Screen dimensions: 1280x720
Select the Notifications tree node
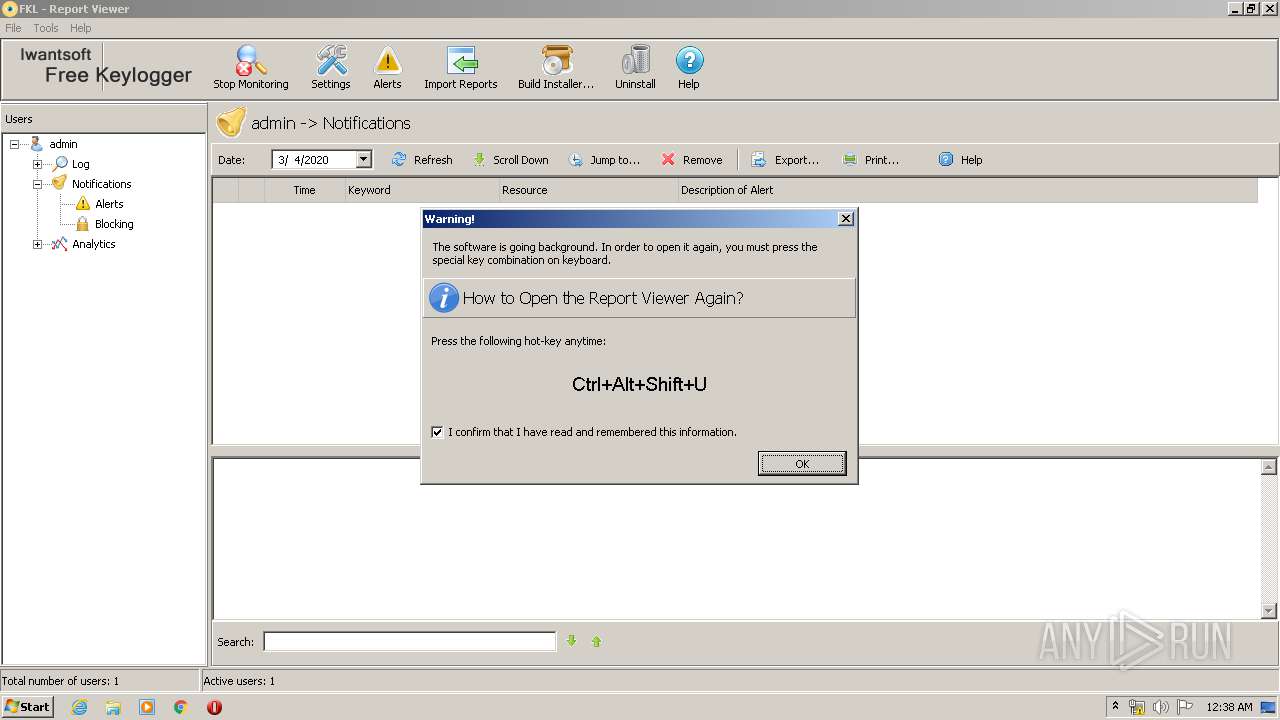101,184
